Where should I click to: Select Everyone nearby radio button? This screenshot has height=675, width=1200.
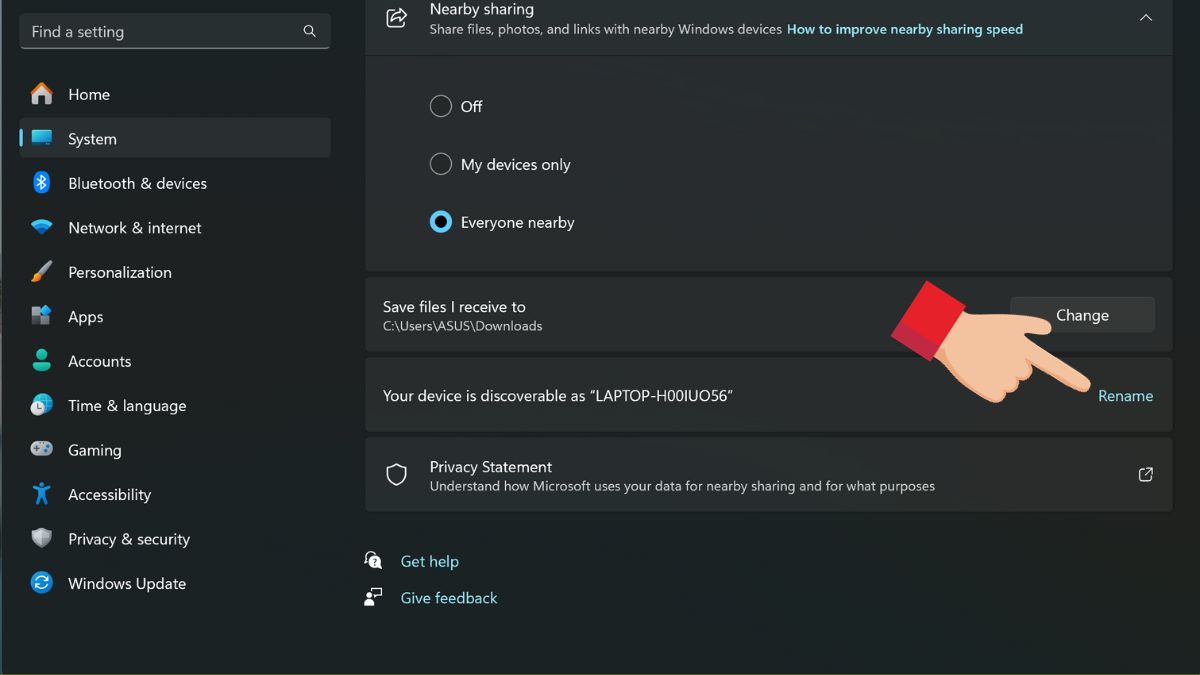pos(441,222)
